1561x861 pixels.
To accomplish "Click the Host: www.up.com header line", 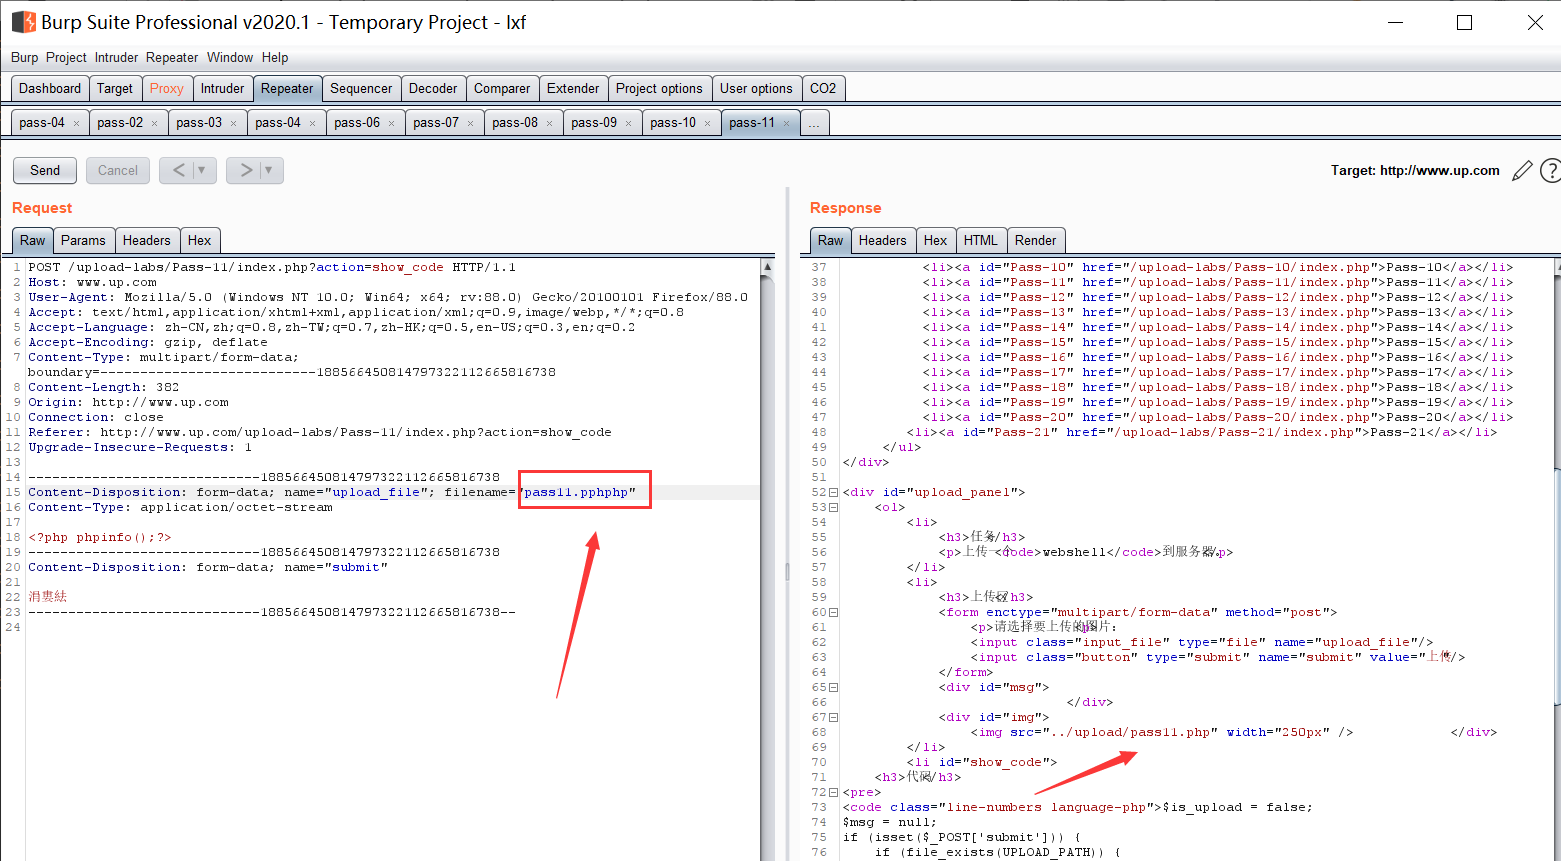I will (92, 282).
